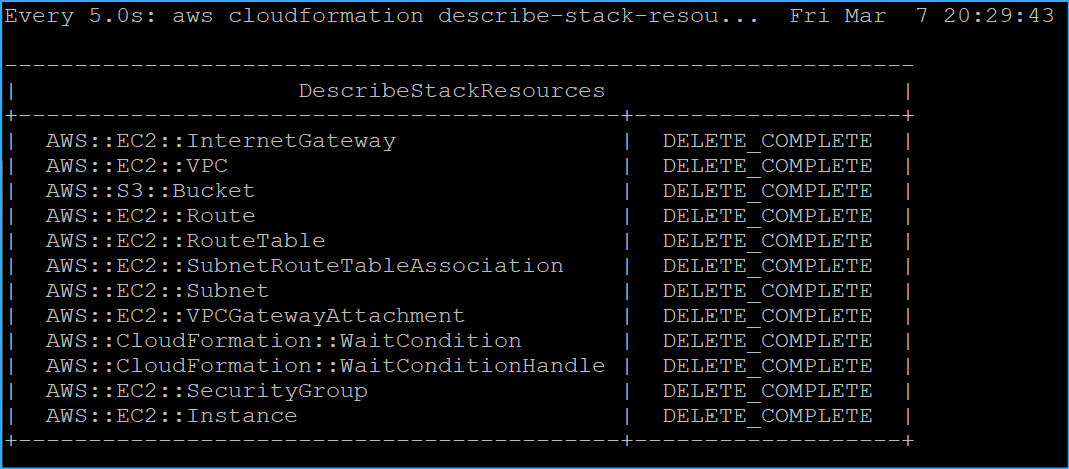Click the InternetGateway row's DELETE_COMPLETE status

[767, 141]
